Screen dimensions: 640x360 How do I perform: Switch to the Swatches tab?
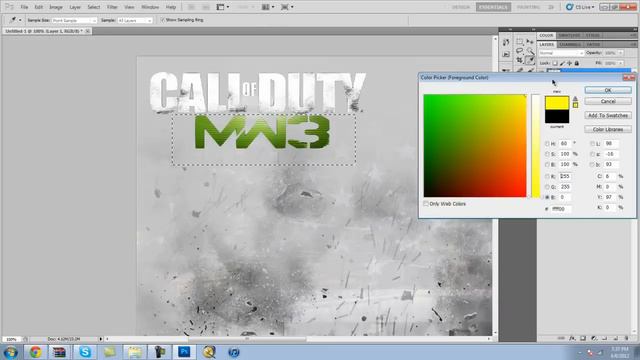pos(569,36)
